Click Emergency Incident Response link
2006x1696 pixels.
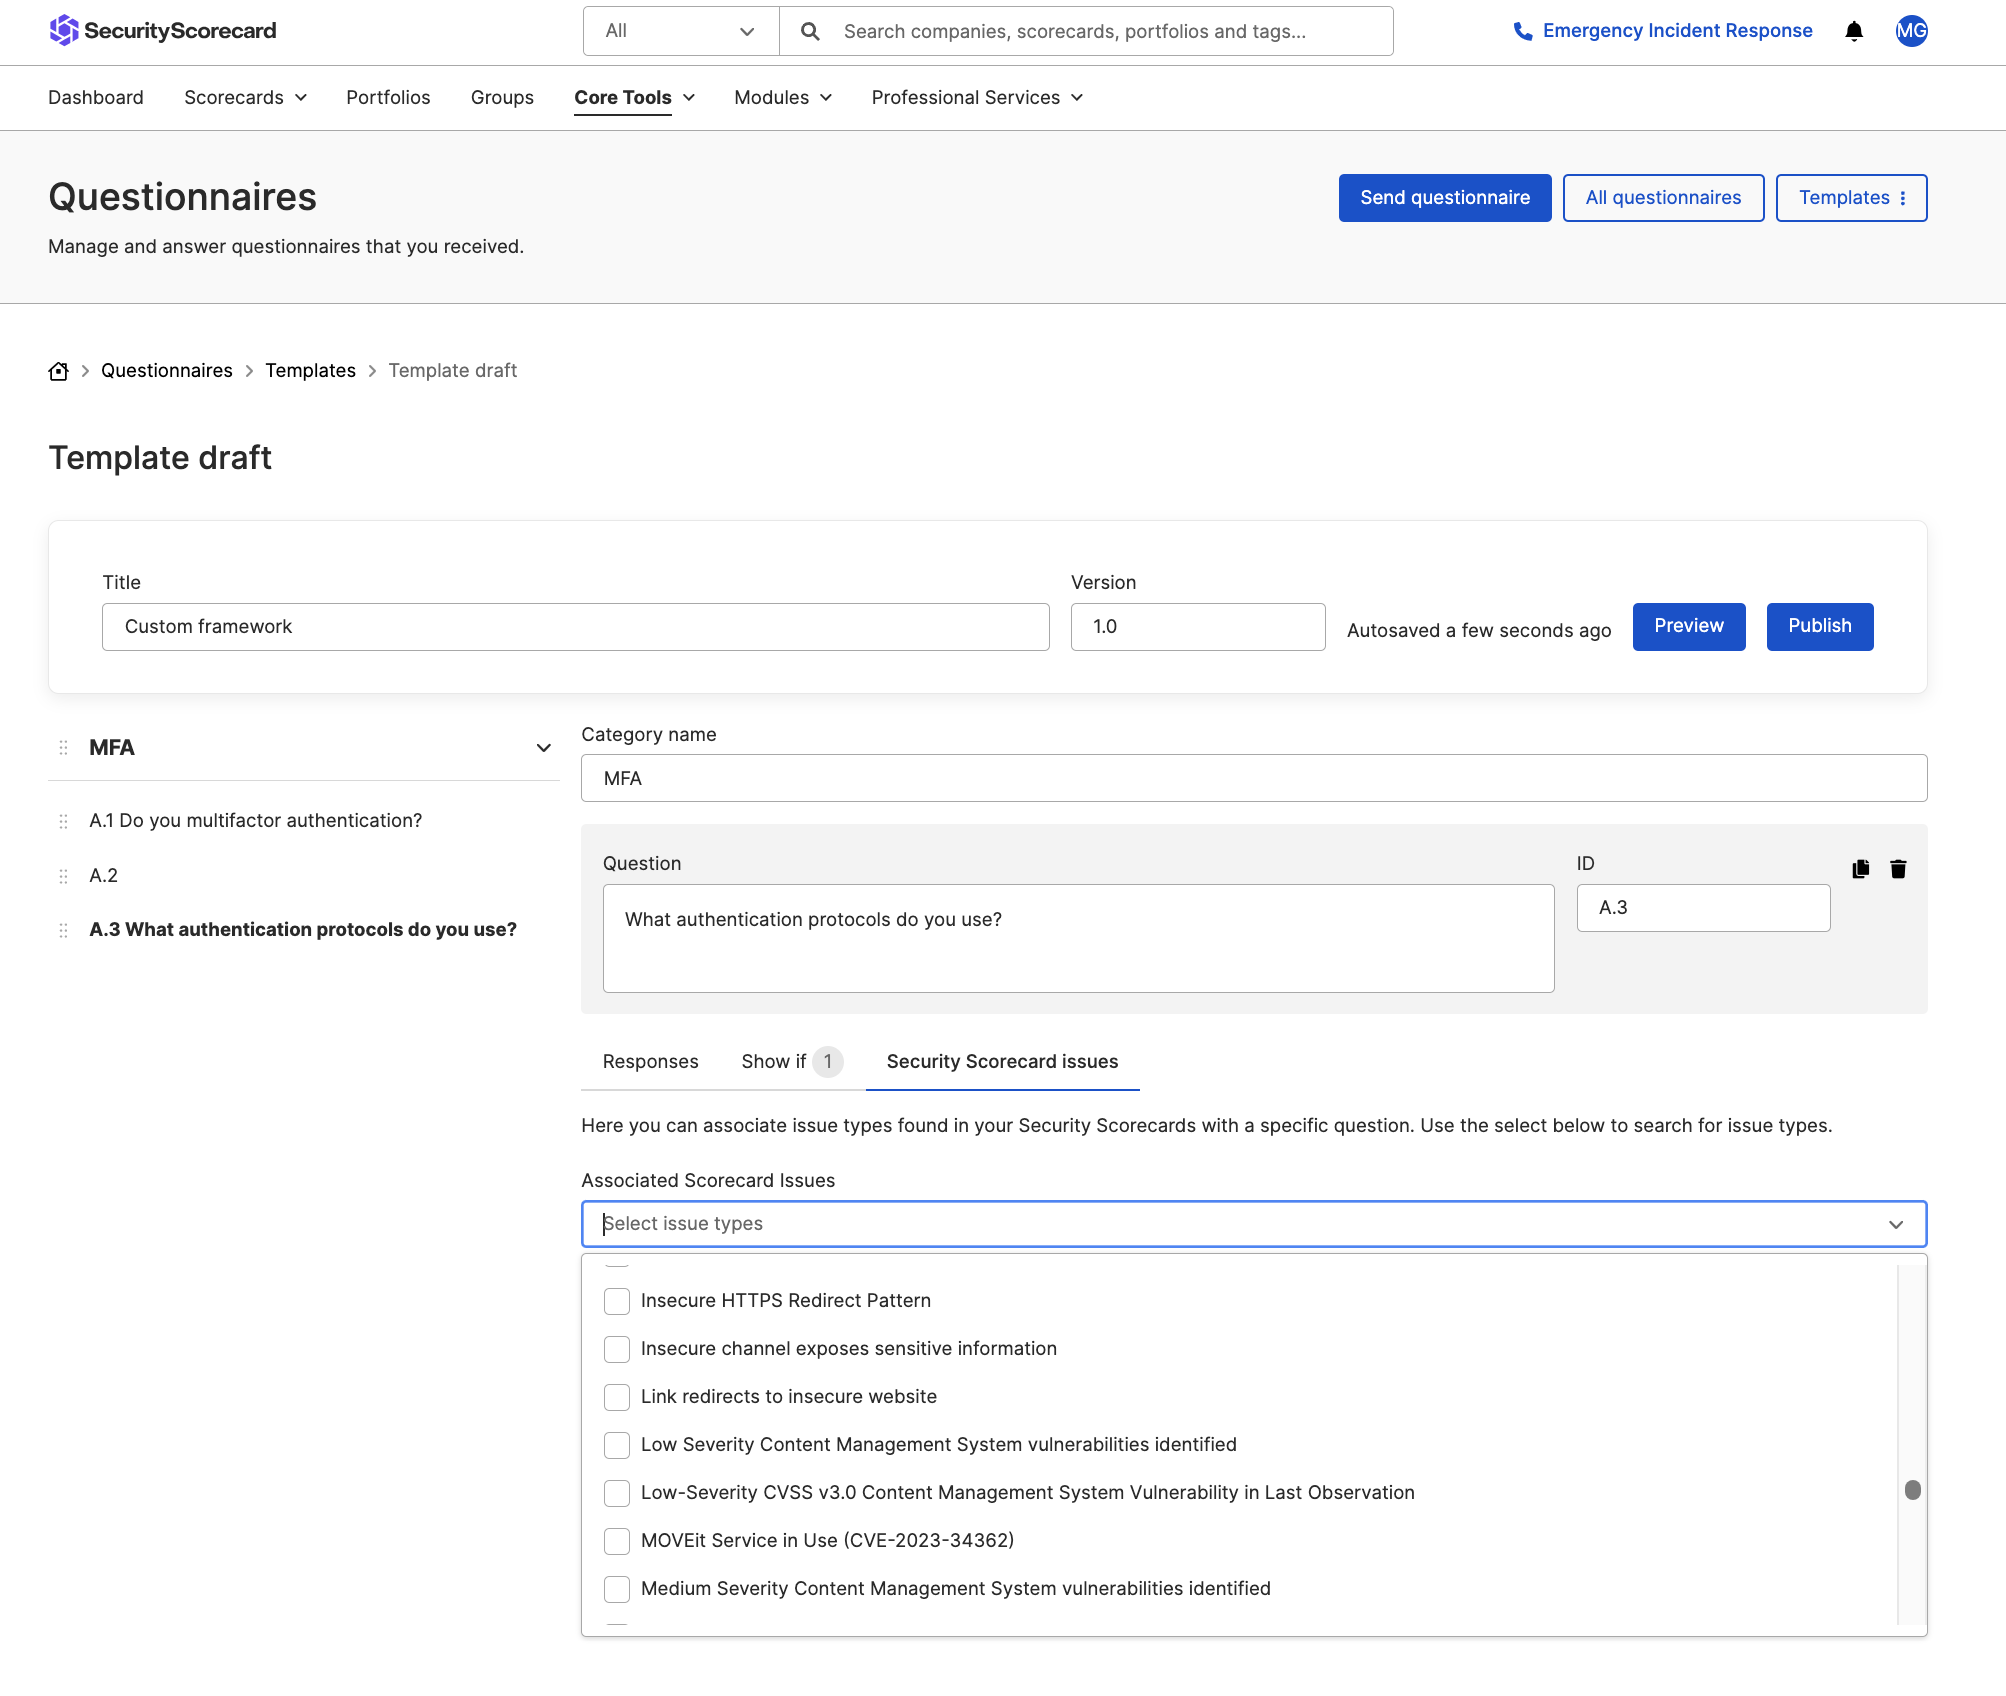tap(1677, 31)
